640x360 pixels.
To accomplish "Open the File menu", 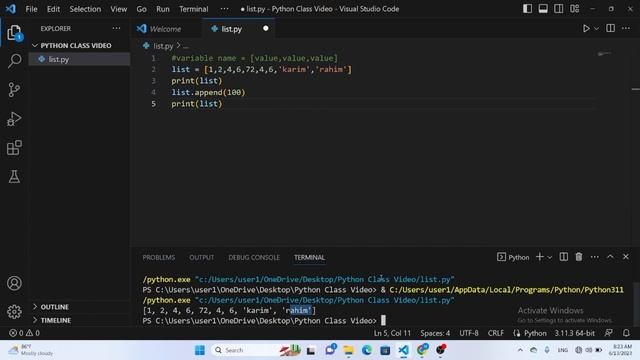I will click(x=31, y=9).
